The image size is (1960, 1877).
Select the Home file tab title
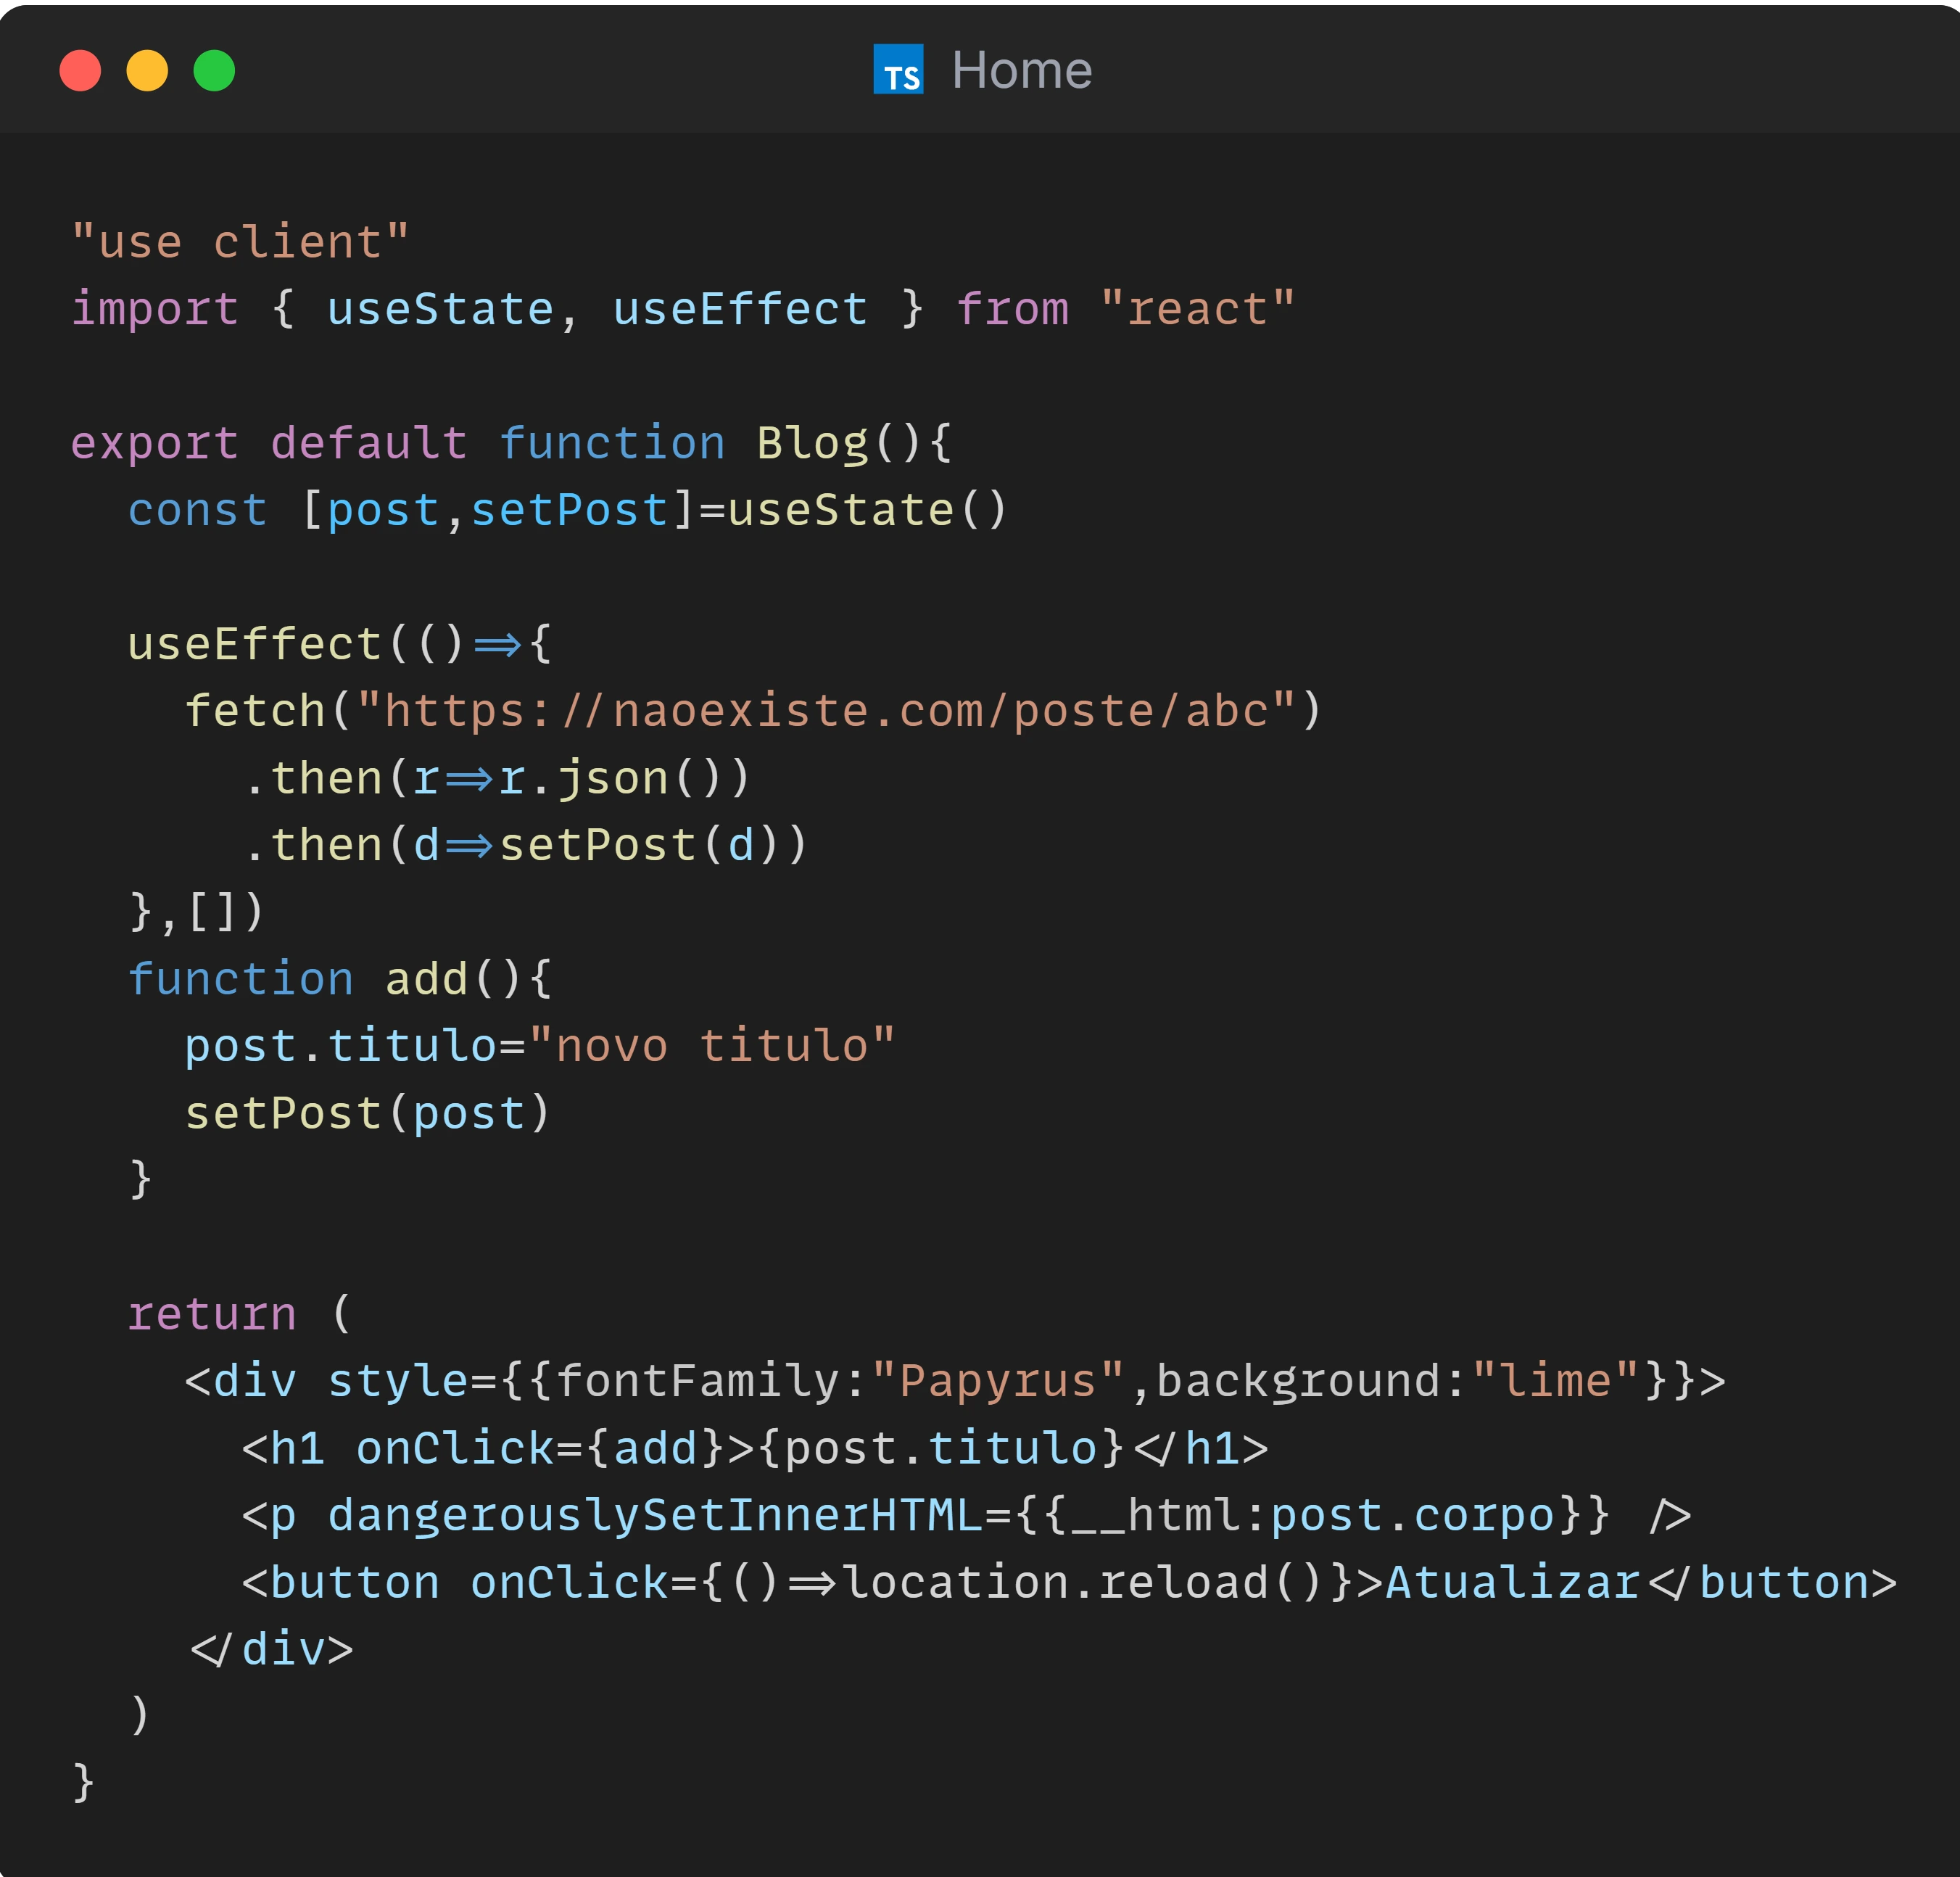tap(1021, 71)
